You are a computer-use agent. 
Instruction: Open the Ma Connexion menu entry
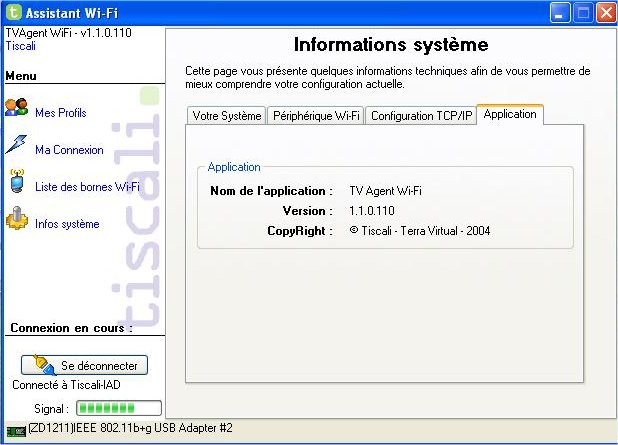click(x=69, y=150)
